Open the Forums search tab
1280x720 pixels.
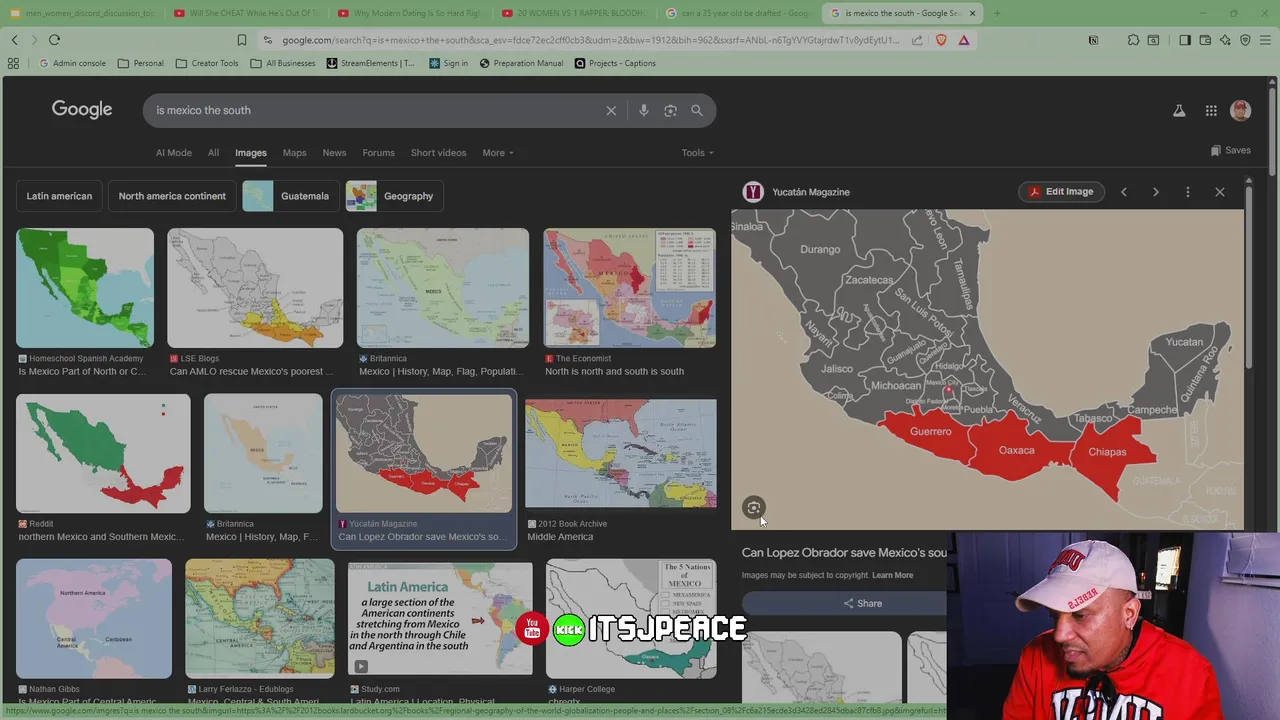coord(378,153)
